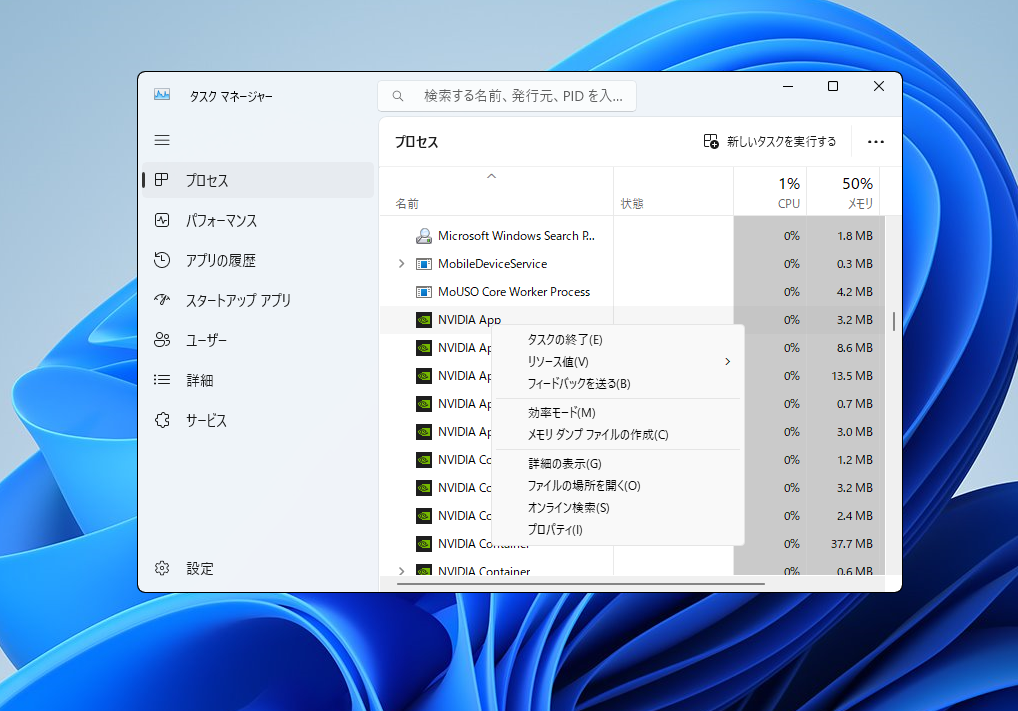Screen dimensions: 1018x711
Task: Go to スタートアップ アプリ page
Action: tap(258, 300)
